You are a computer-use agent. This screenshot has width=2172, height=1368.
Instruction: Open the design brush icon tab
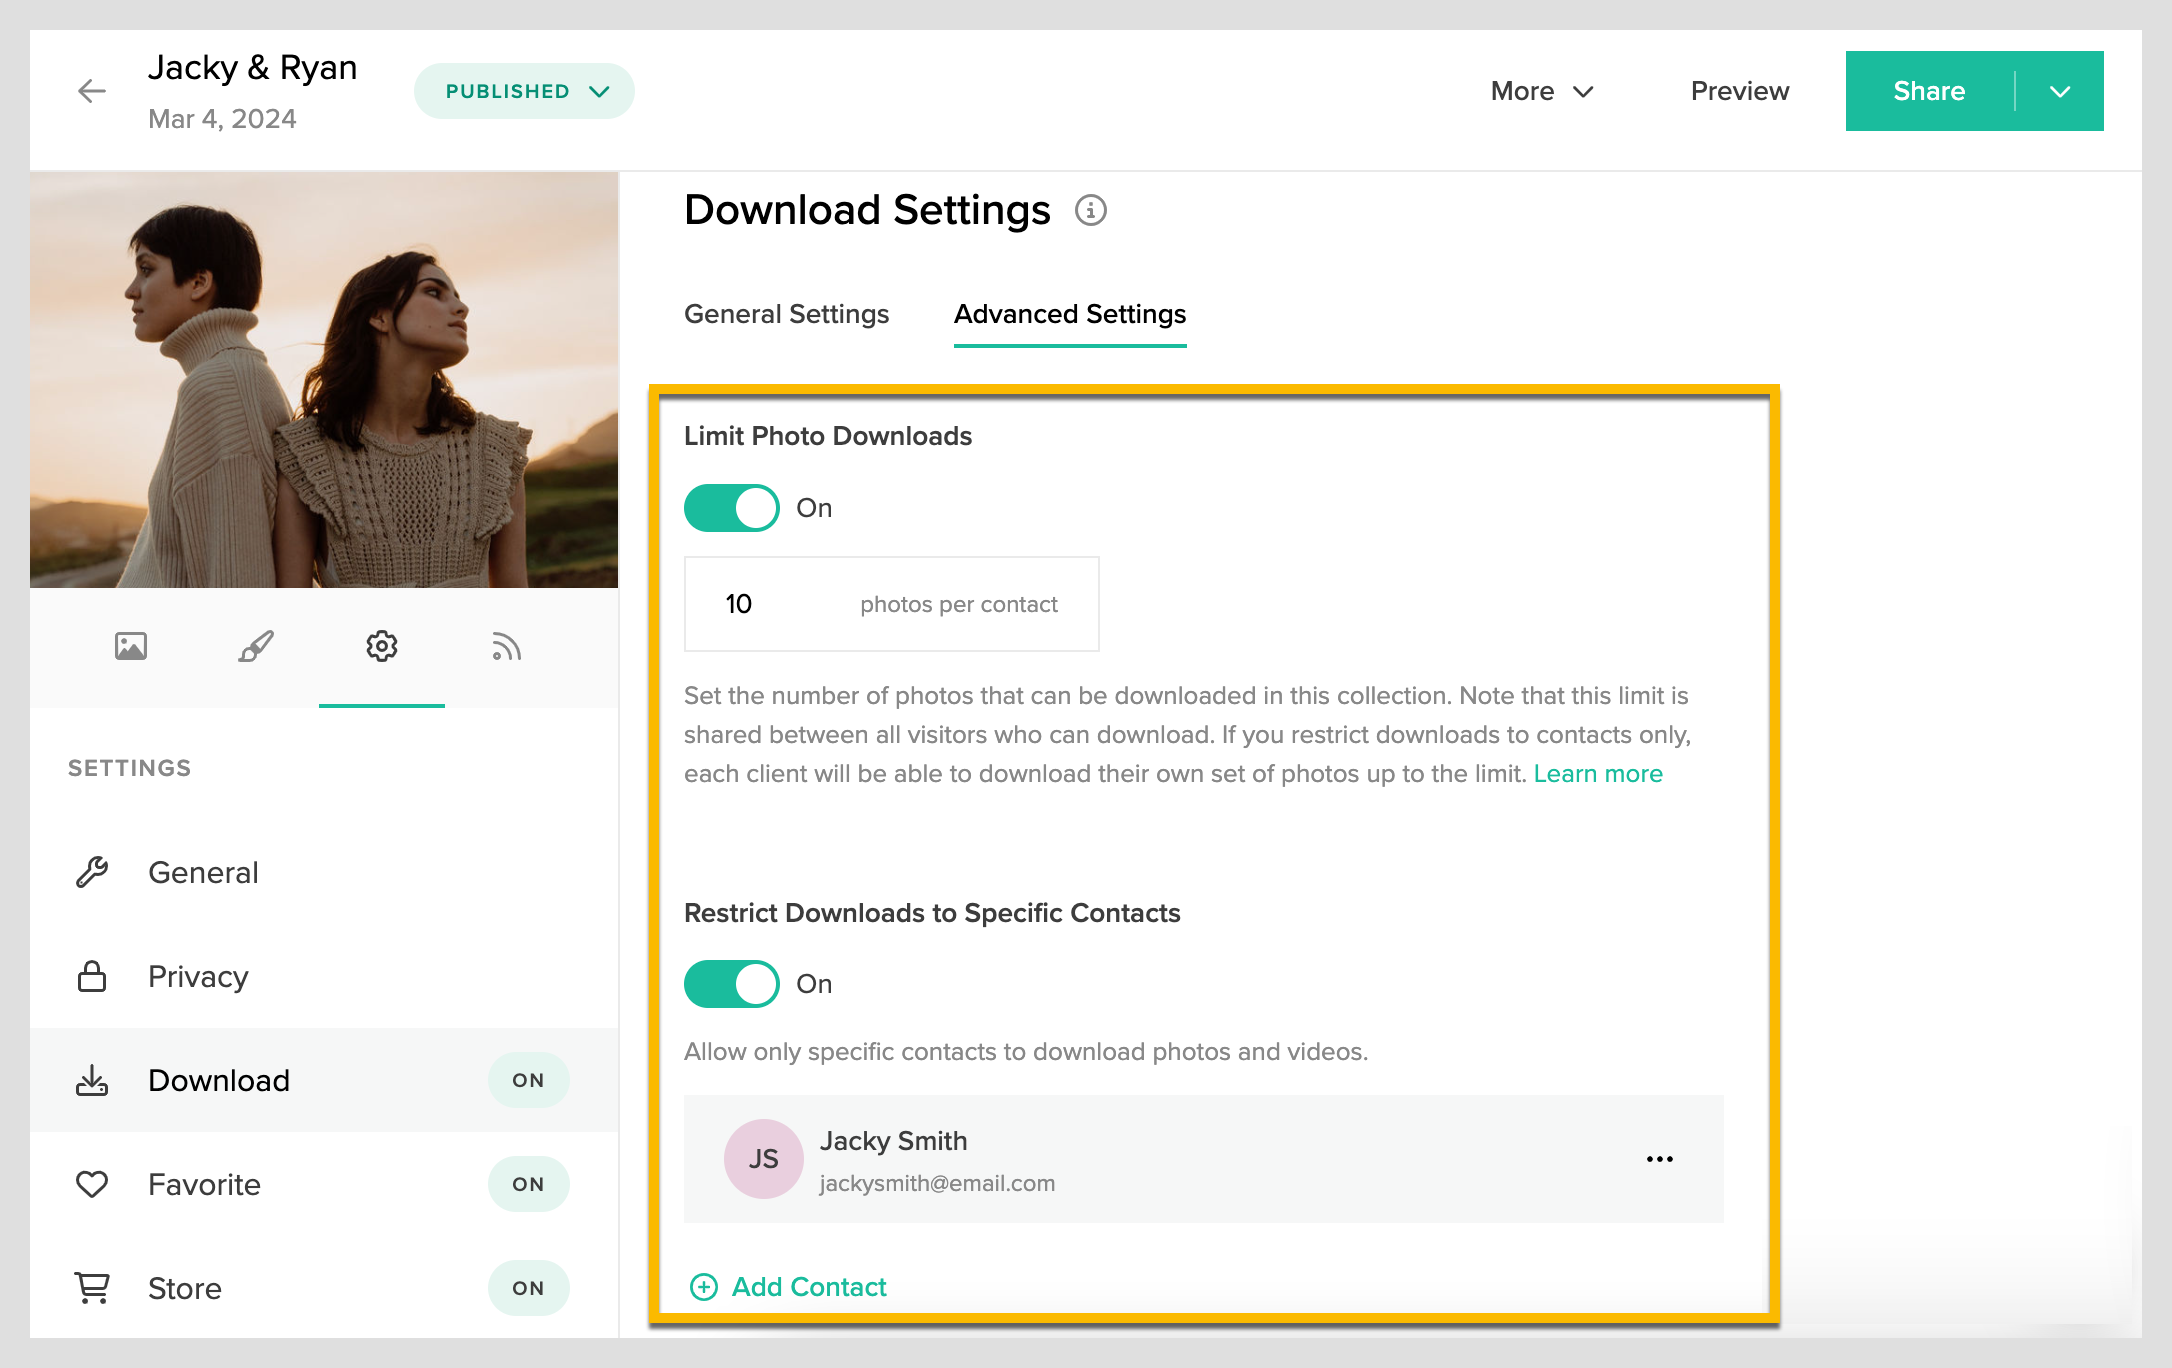(x=256, y=647)
